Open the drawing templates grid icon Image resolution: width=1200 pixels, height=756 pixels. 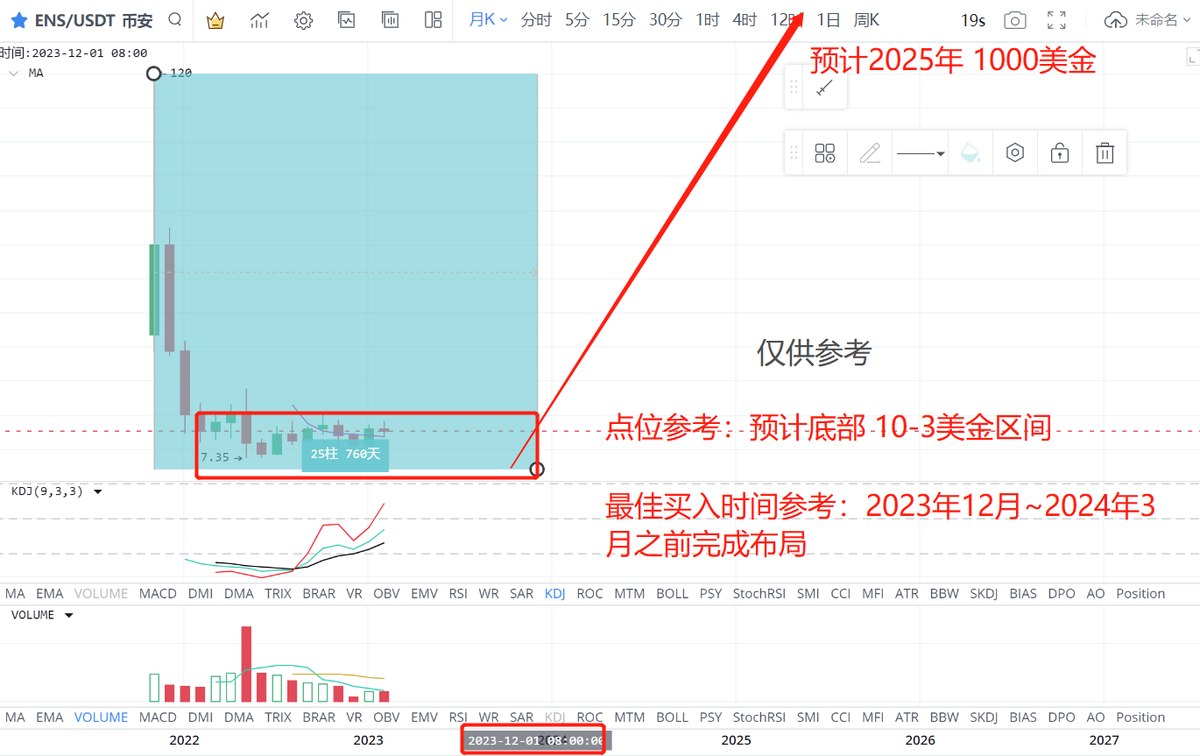824,152
